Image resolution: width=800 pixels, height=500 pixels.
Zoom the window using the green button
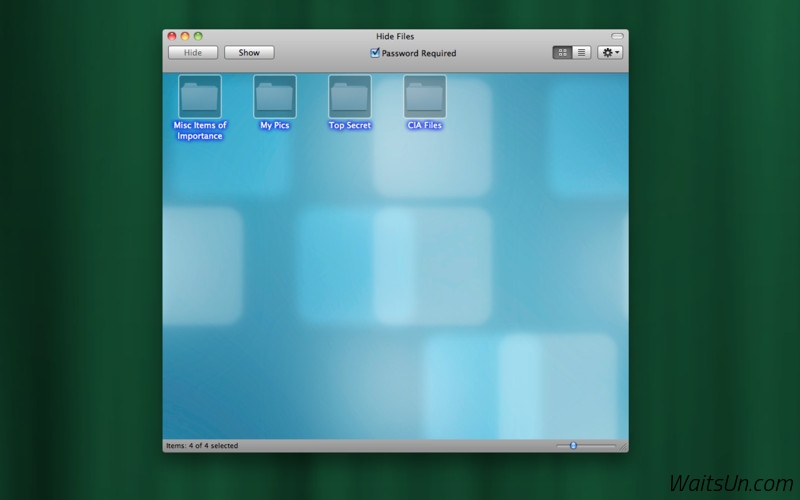point(198,36)
